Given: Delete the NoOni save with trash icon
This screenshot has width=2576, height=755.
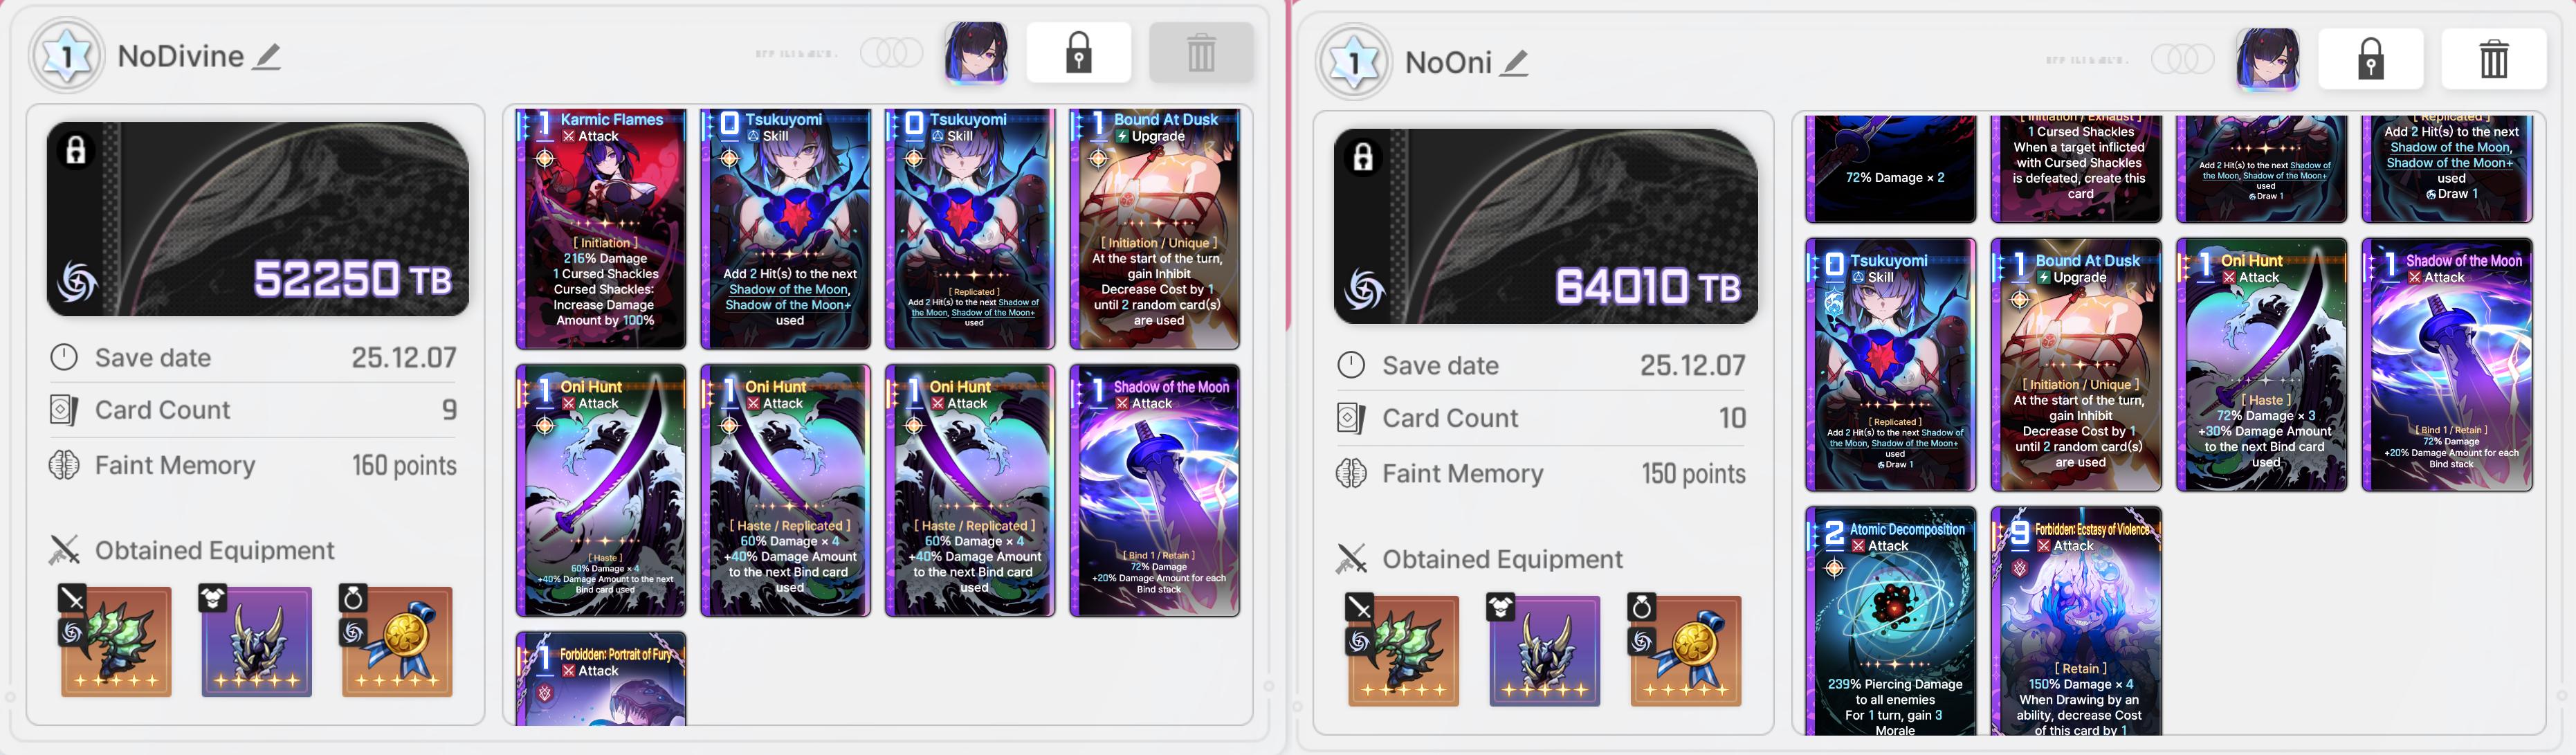Looking at the screenshot, I should click(x=2493, y=59).
